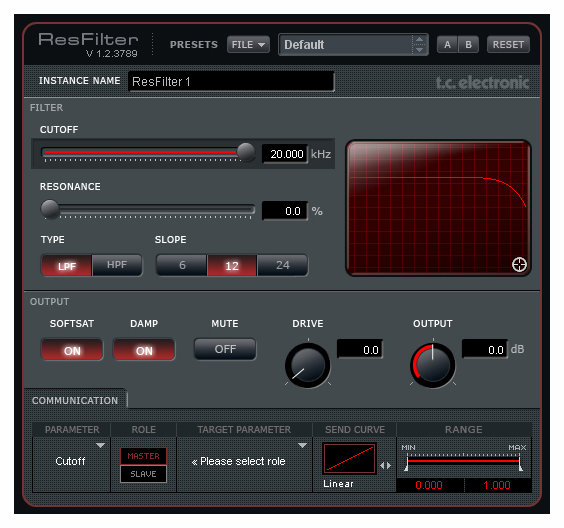The height and width of the screenshot is (528, 564).
Task: Click the B compare button
Action: coord(468,45)
